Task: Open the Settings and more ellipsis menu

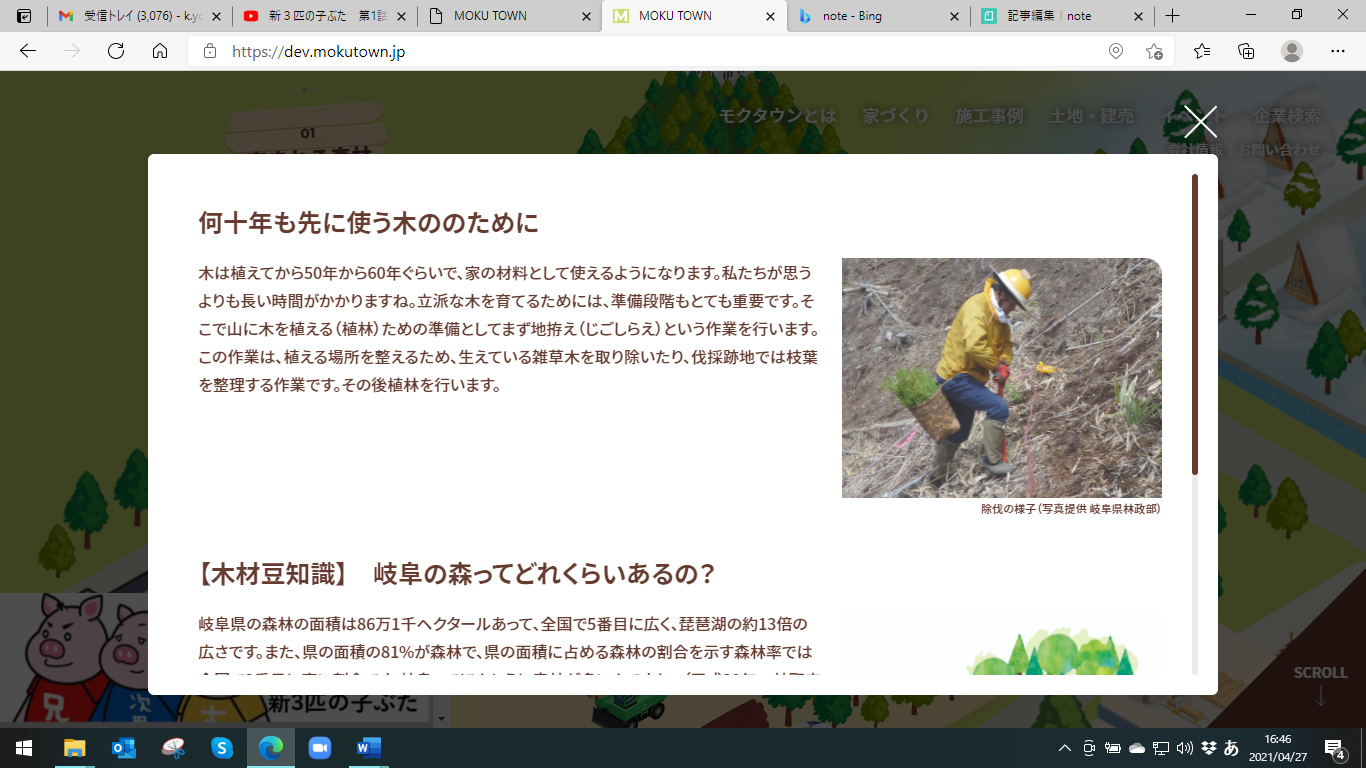Action: (1337, 51)
